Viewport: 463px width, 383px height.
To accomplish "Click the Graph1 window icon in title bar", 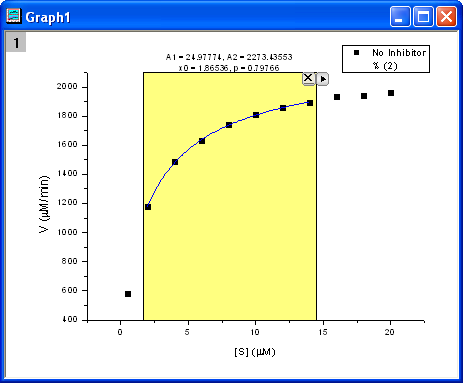I will (x=14, y=16).
